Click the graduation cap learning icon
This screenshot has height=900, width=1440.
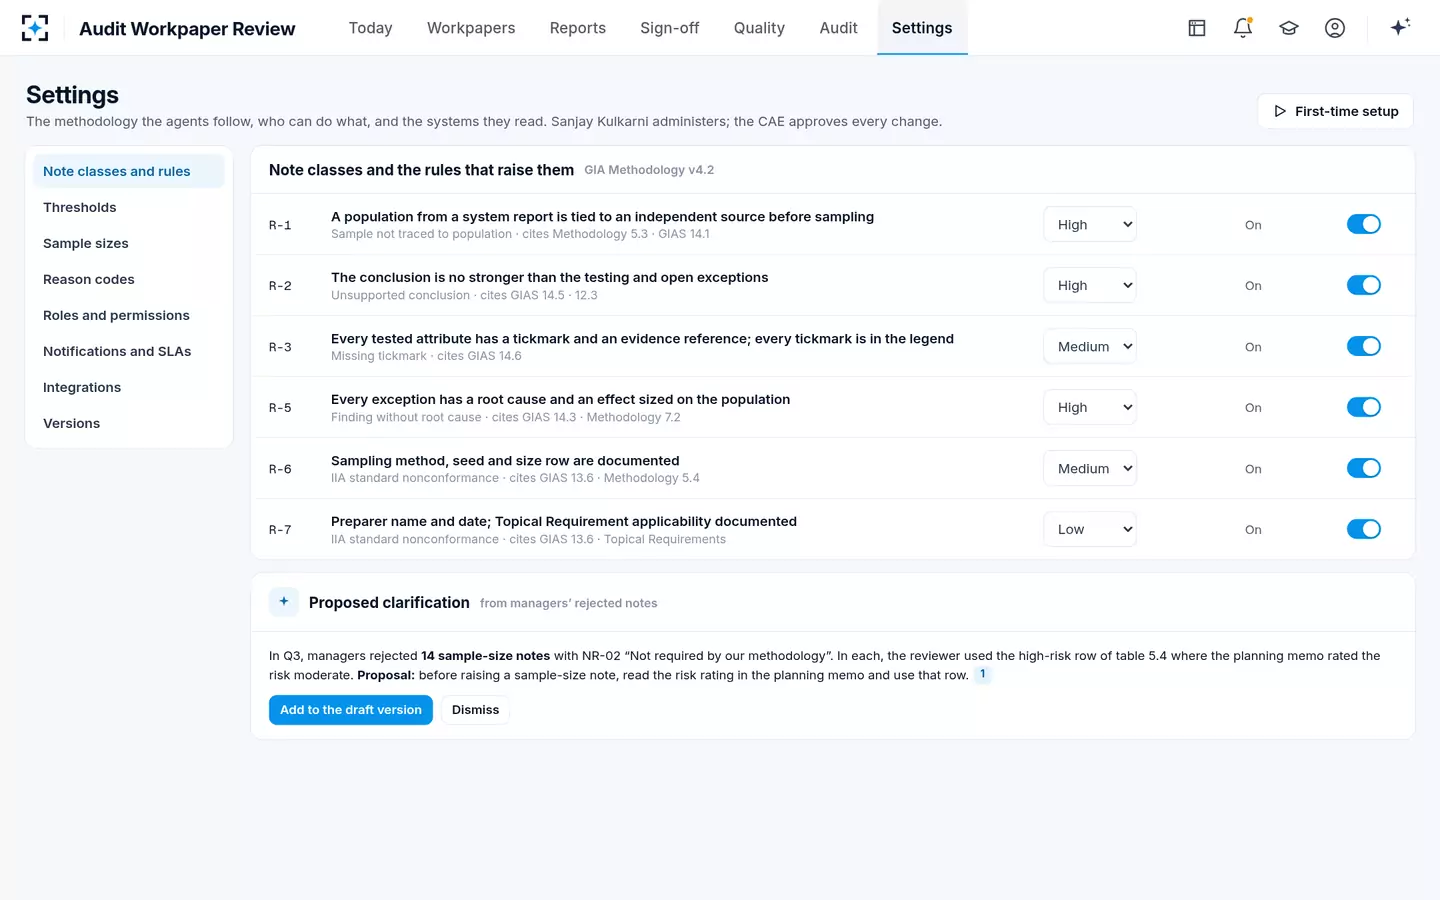pos(1289,28)
